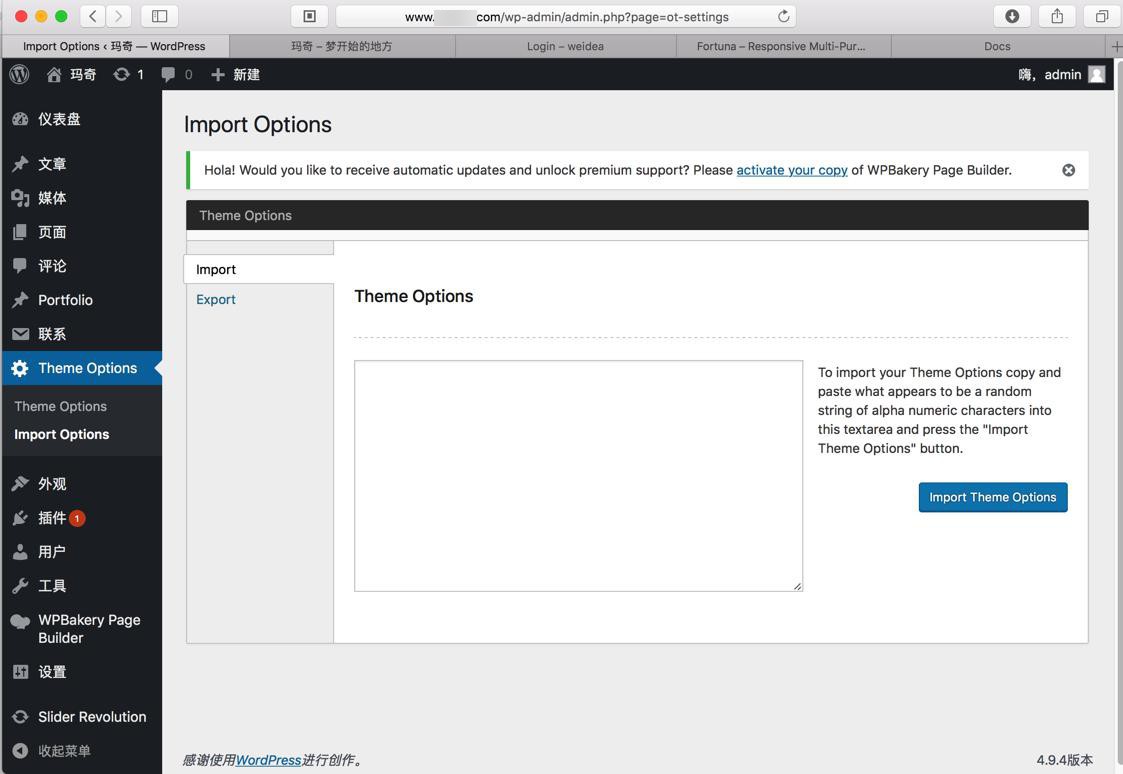Click the 文章 pushpin icon

coord(20,164)
